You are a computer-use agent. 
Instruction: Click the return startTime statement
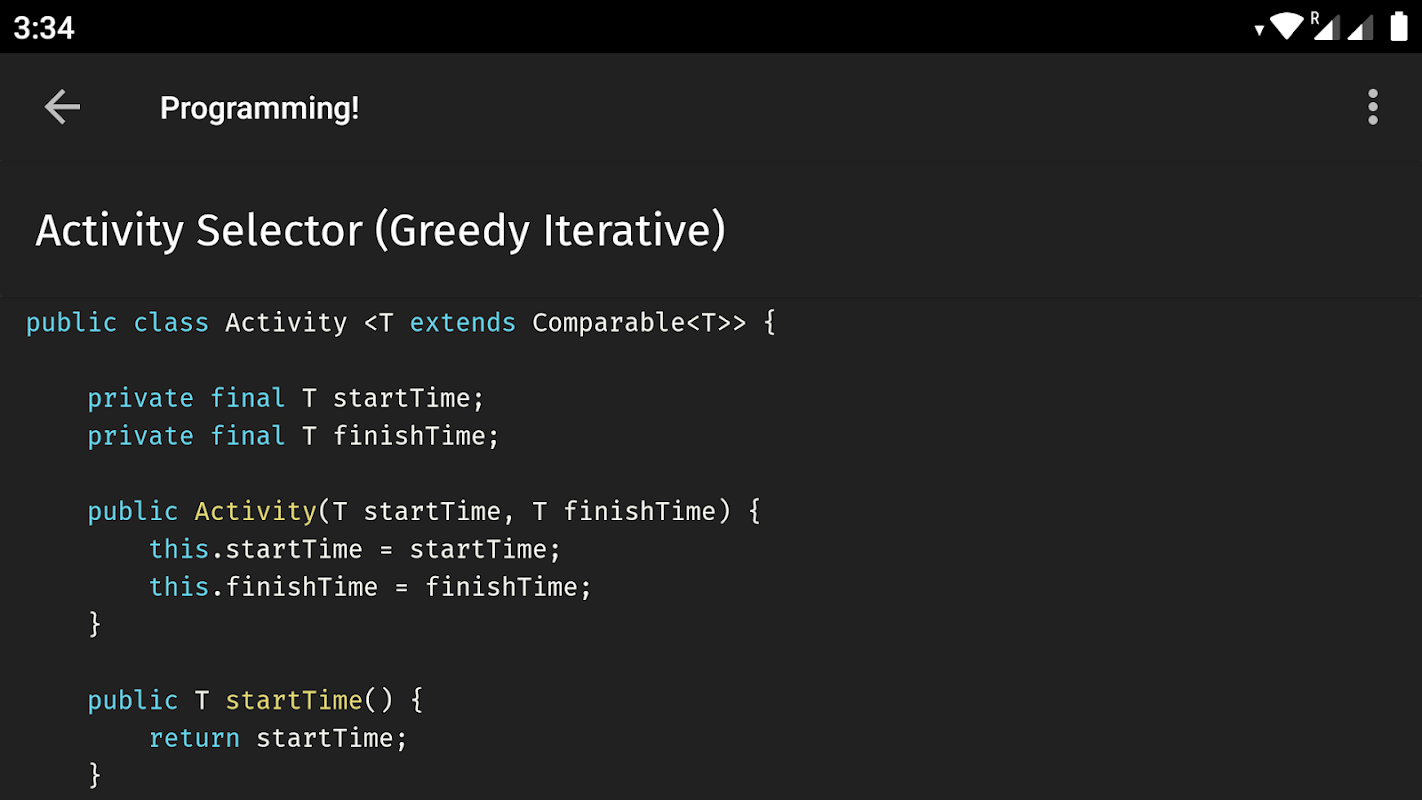[x=278, y=738]
